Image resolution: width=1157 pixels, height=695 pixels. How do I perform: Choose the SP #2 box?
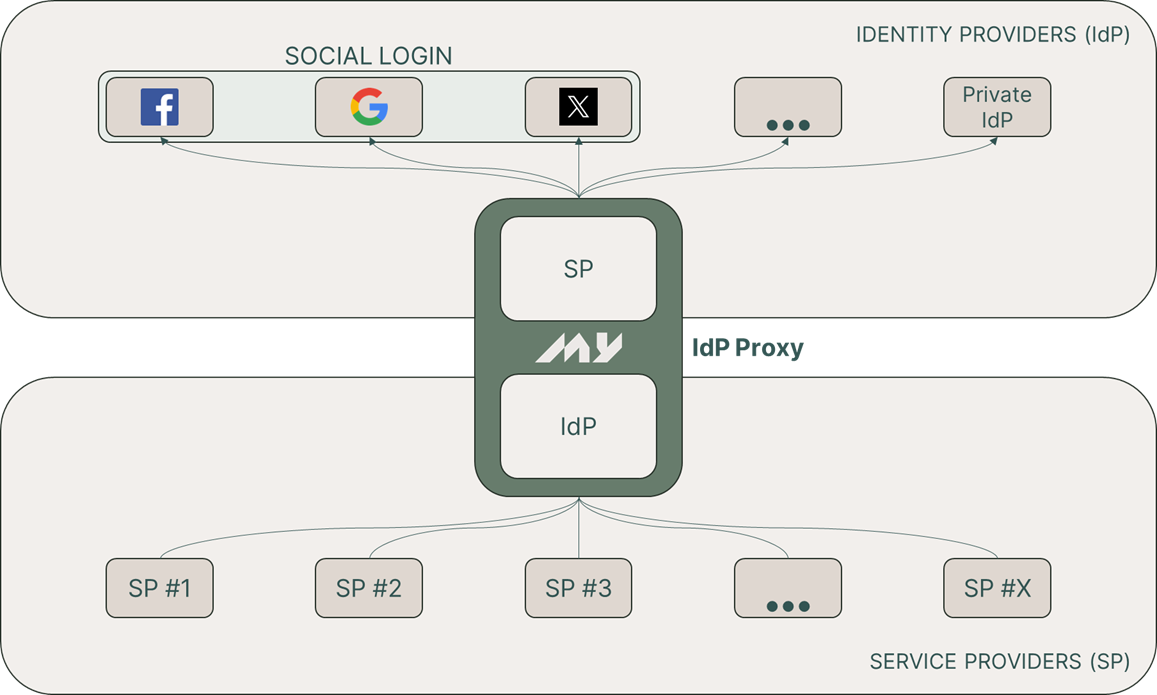pos(369,588)
